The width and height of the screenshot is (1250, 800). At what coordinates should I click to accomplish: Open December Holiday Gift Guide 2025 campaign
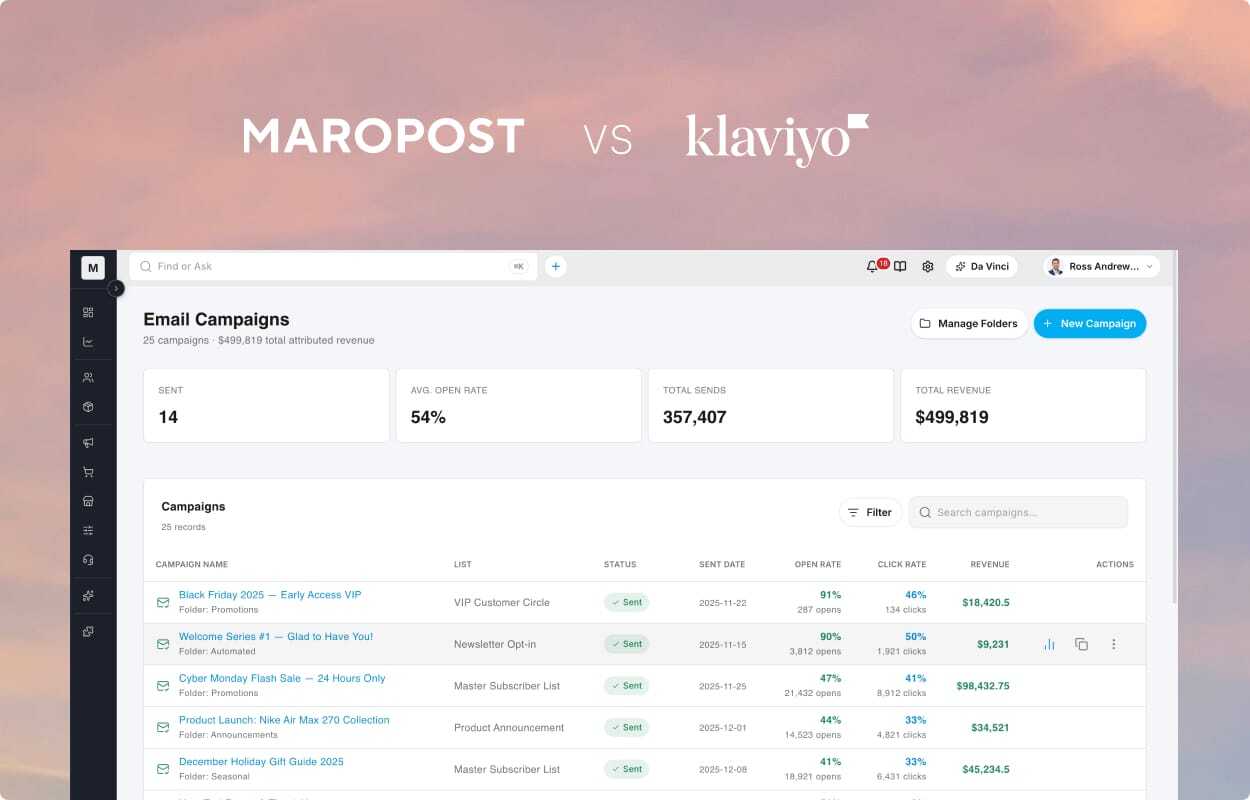(261, 762)
